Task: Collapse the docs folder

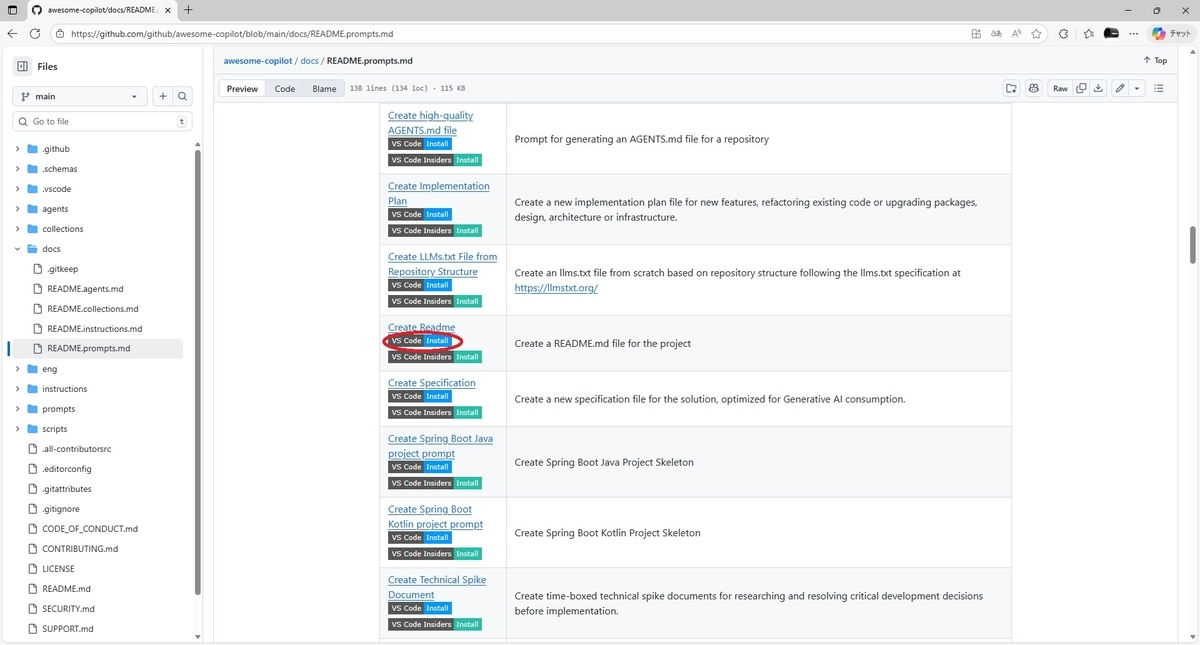Action: 17,249
